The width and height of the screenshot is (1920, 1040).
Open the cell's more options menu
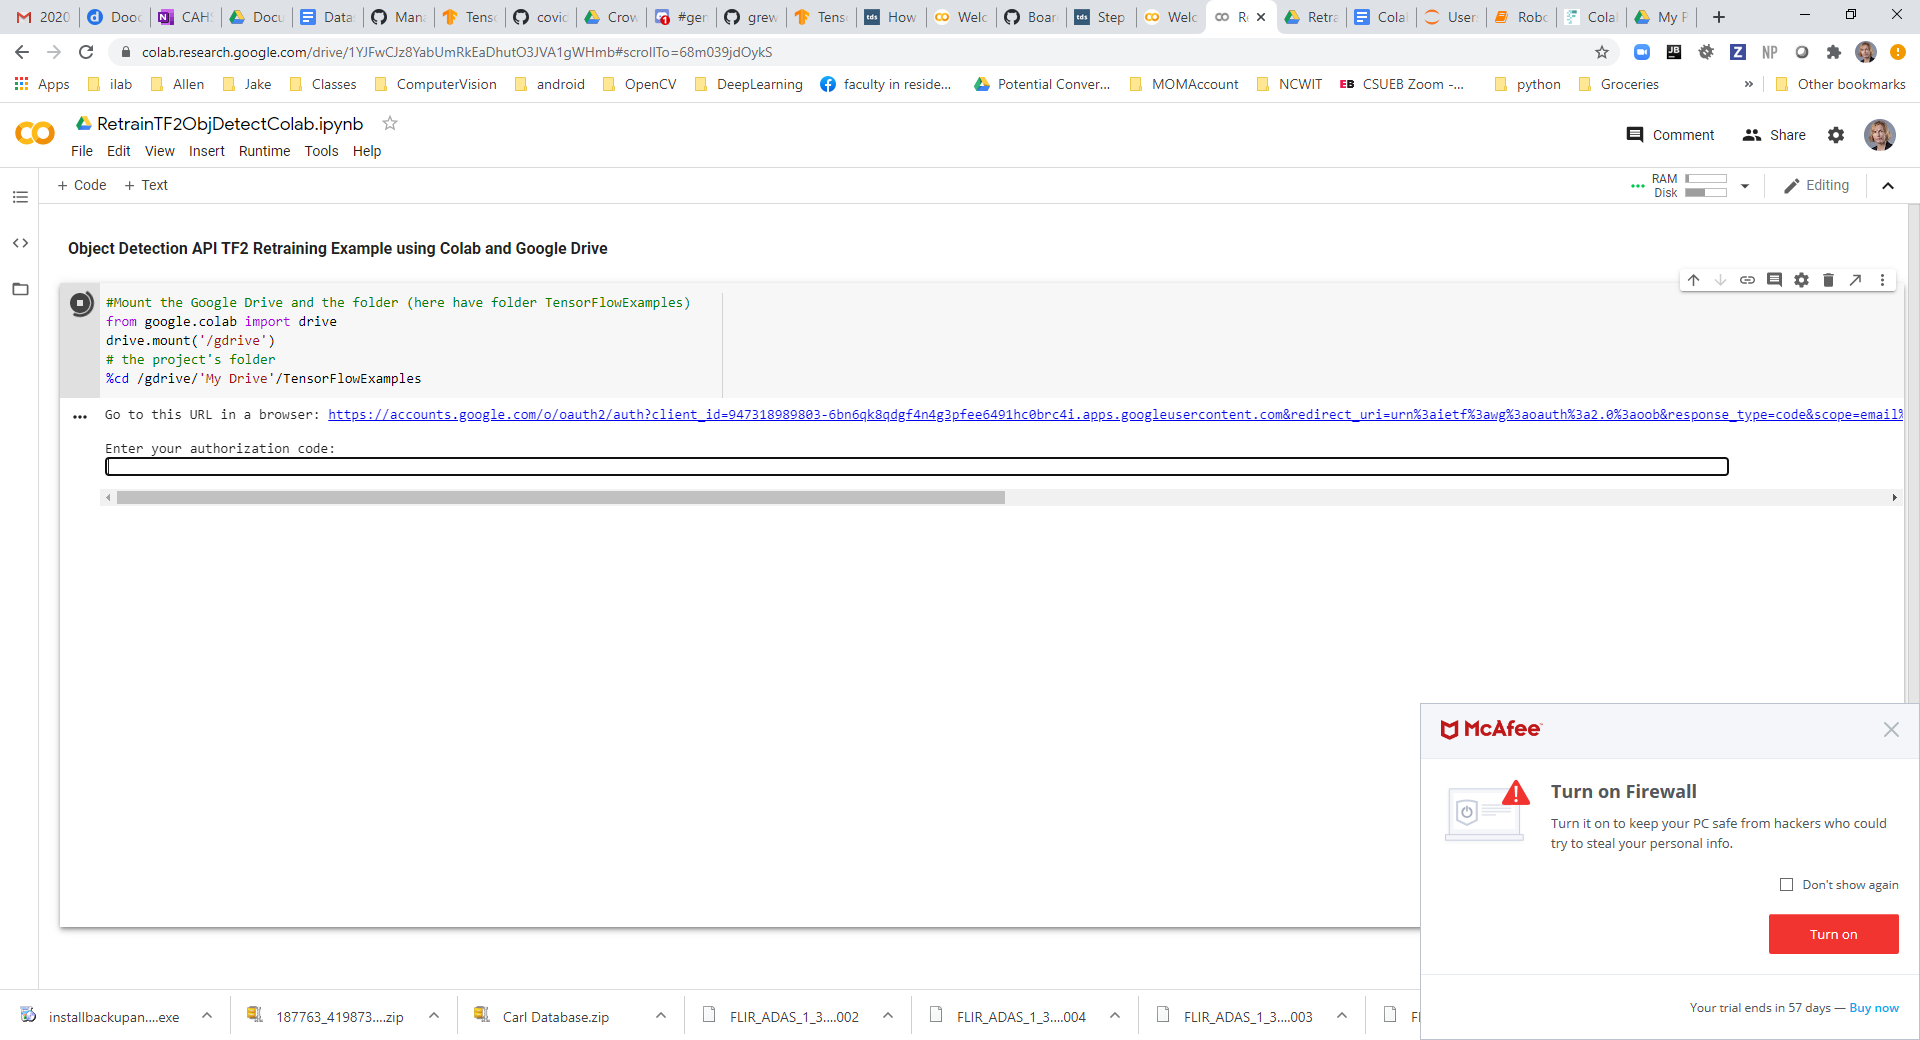point(1882,280)
